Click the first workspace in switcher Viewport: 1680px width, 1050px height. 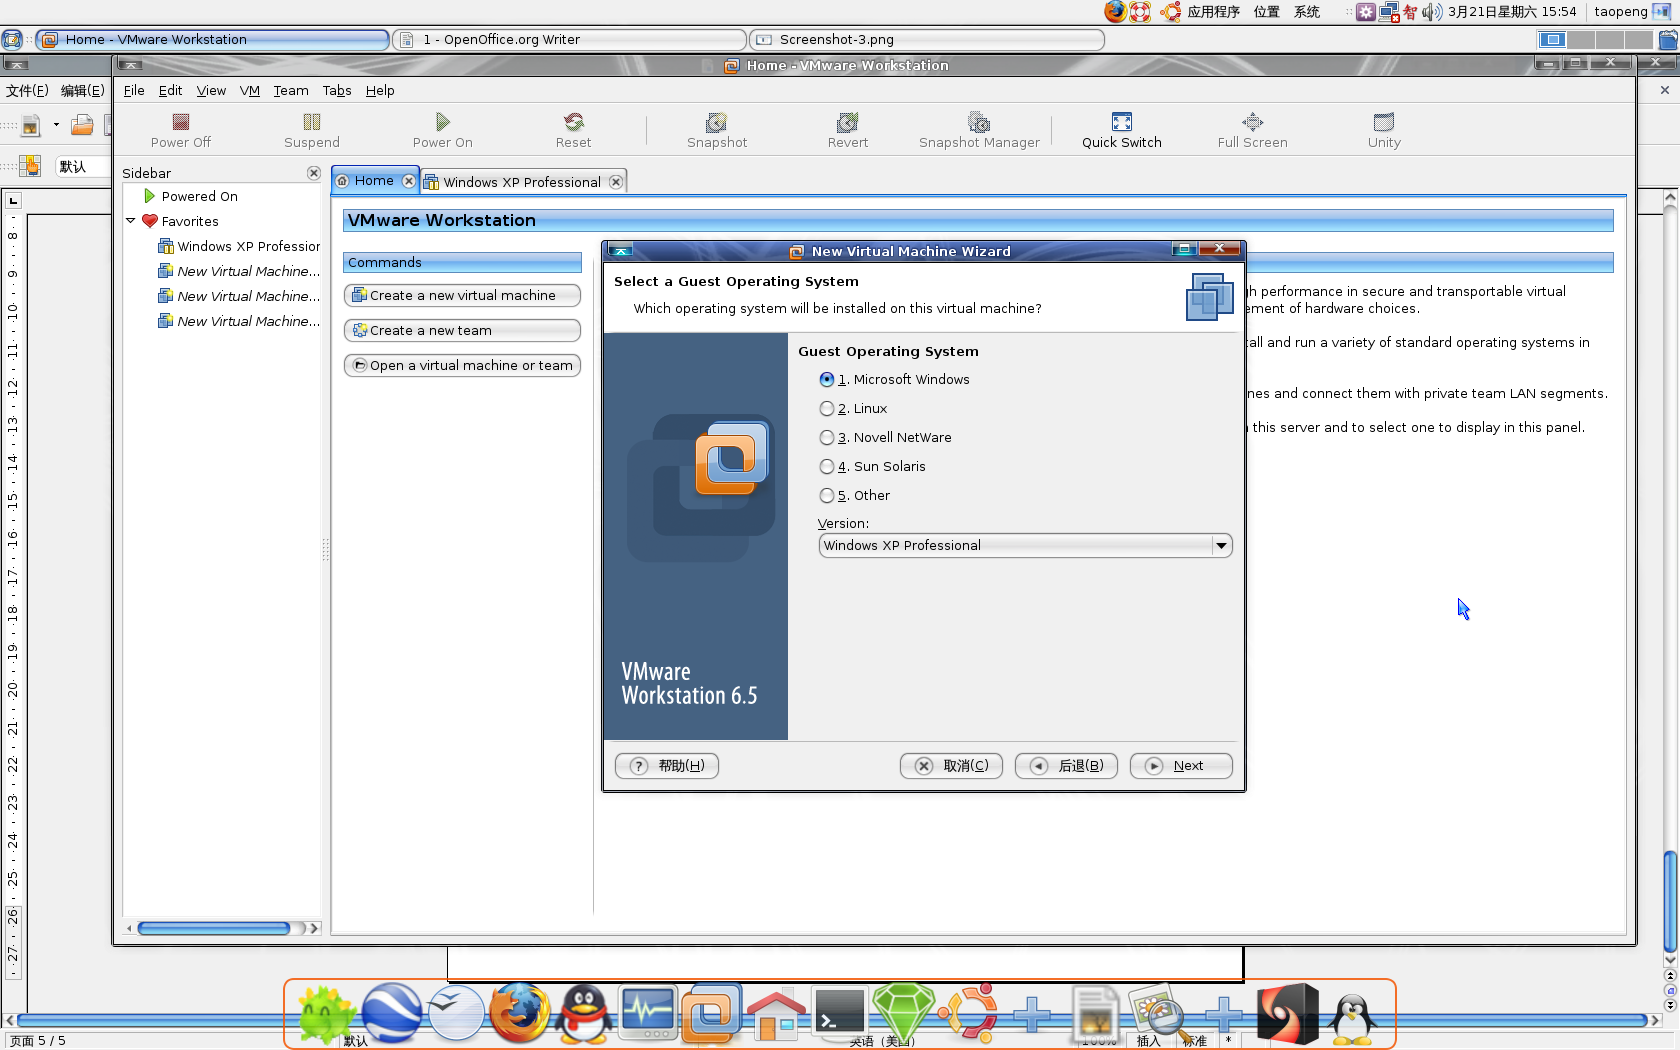click(1552, 39)
